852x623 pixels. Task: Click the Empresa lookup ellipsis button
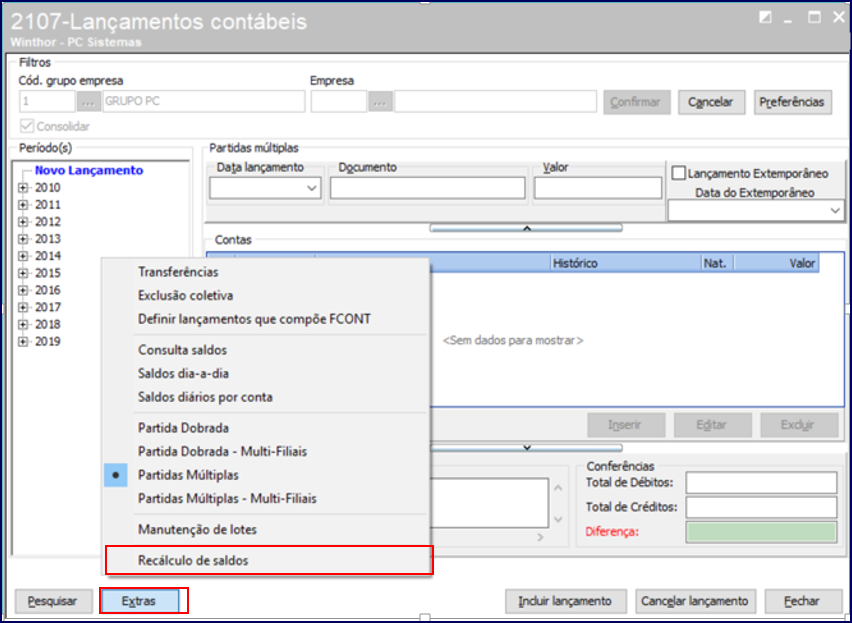click(380, 102)
